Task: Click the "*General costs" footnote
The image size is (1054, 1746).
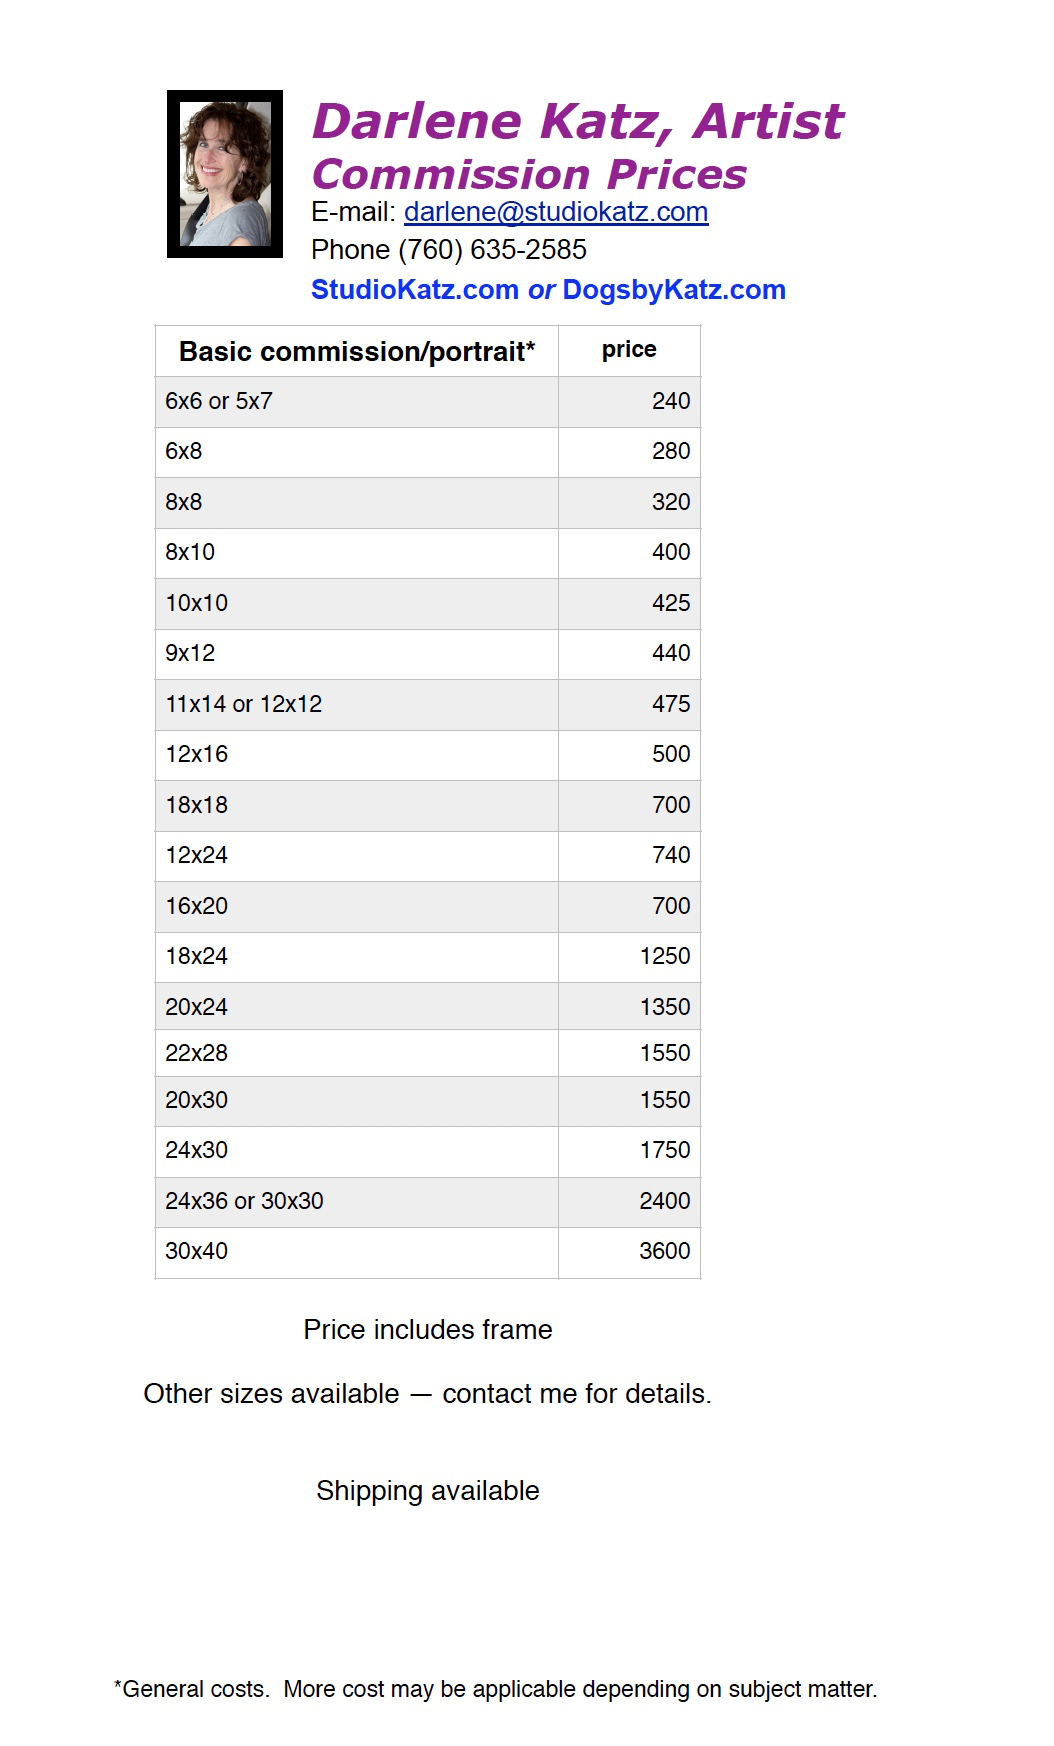Action: (x=495, y=1689)
